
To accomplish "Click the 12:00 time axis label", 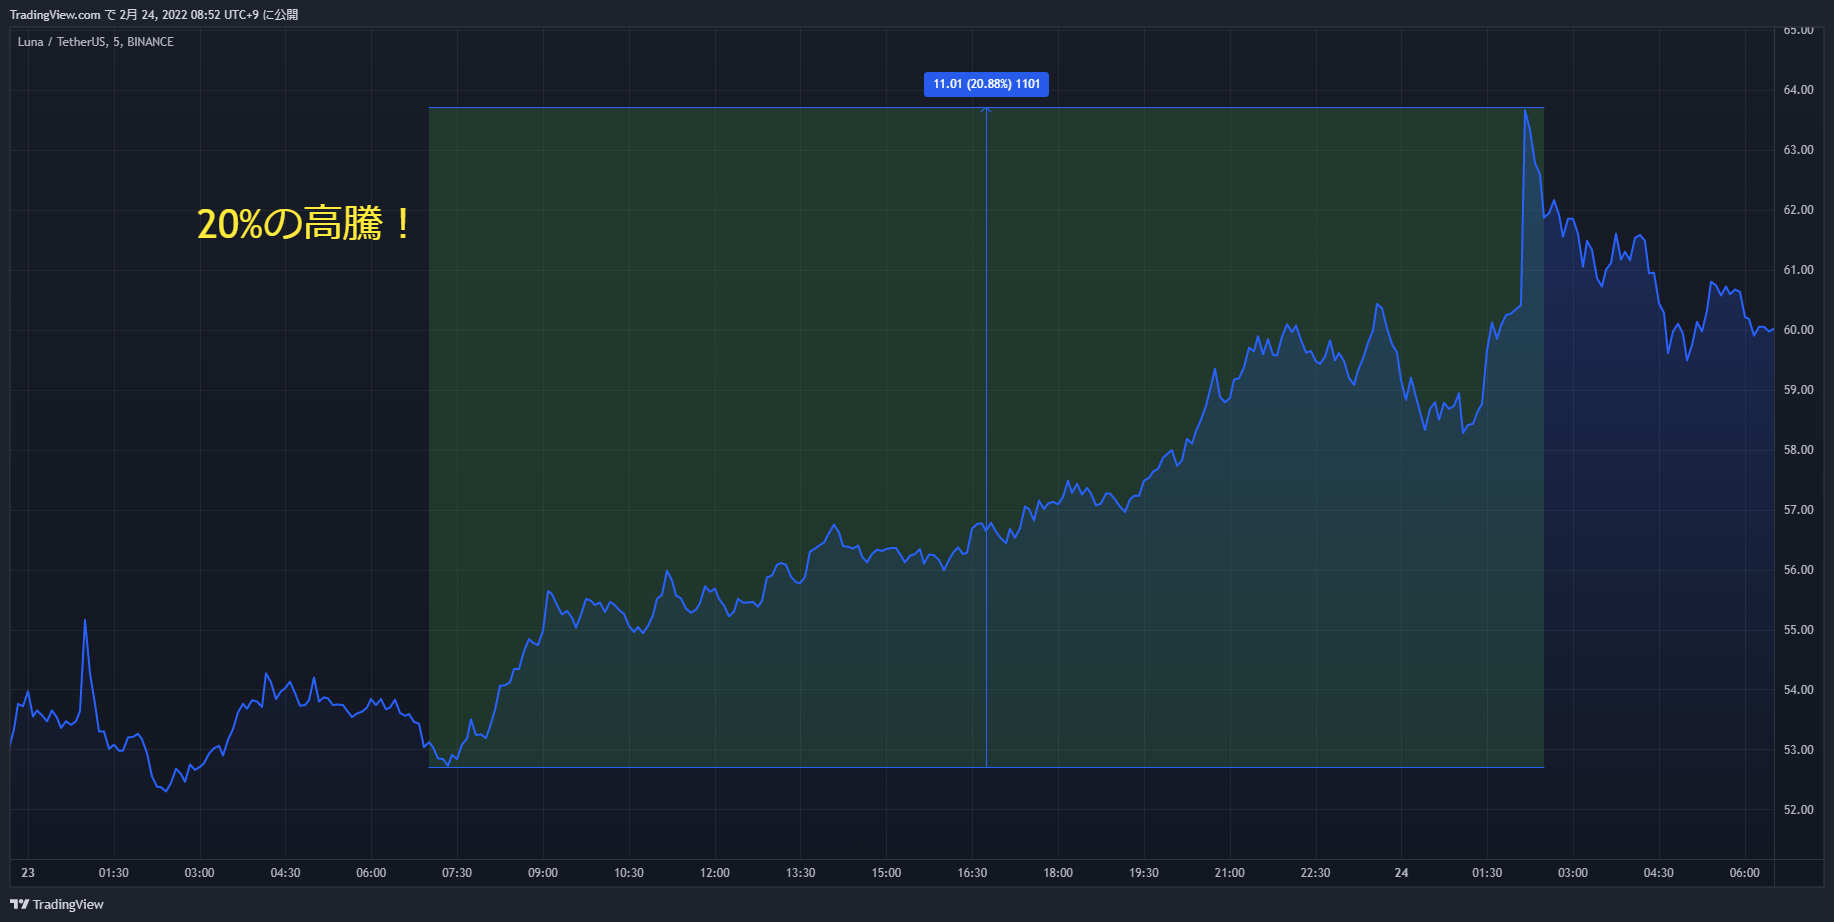I will 715,873.
